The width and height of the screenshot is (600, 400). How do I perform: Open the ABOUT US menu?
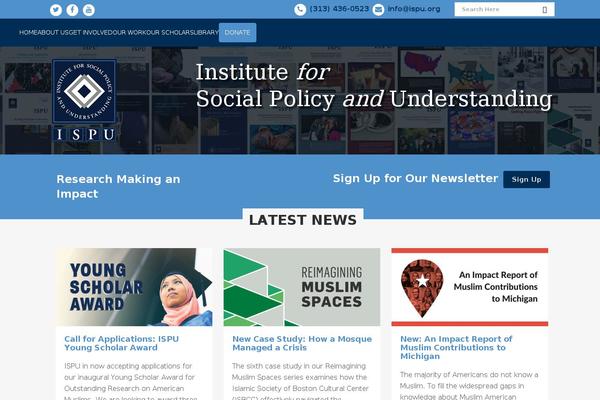[x=52, y=33]
